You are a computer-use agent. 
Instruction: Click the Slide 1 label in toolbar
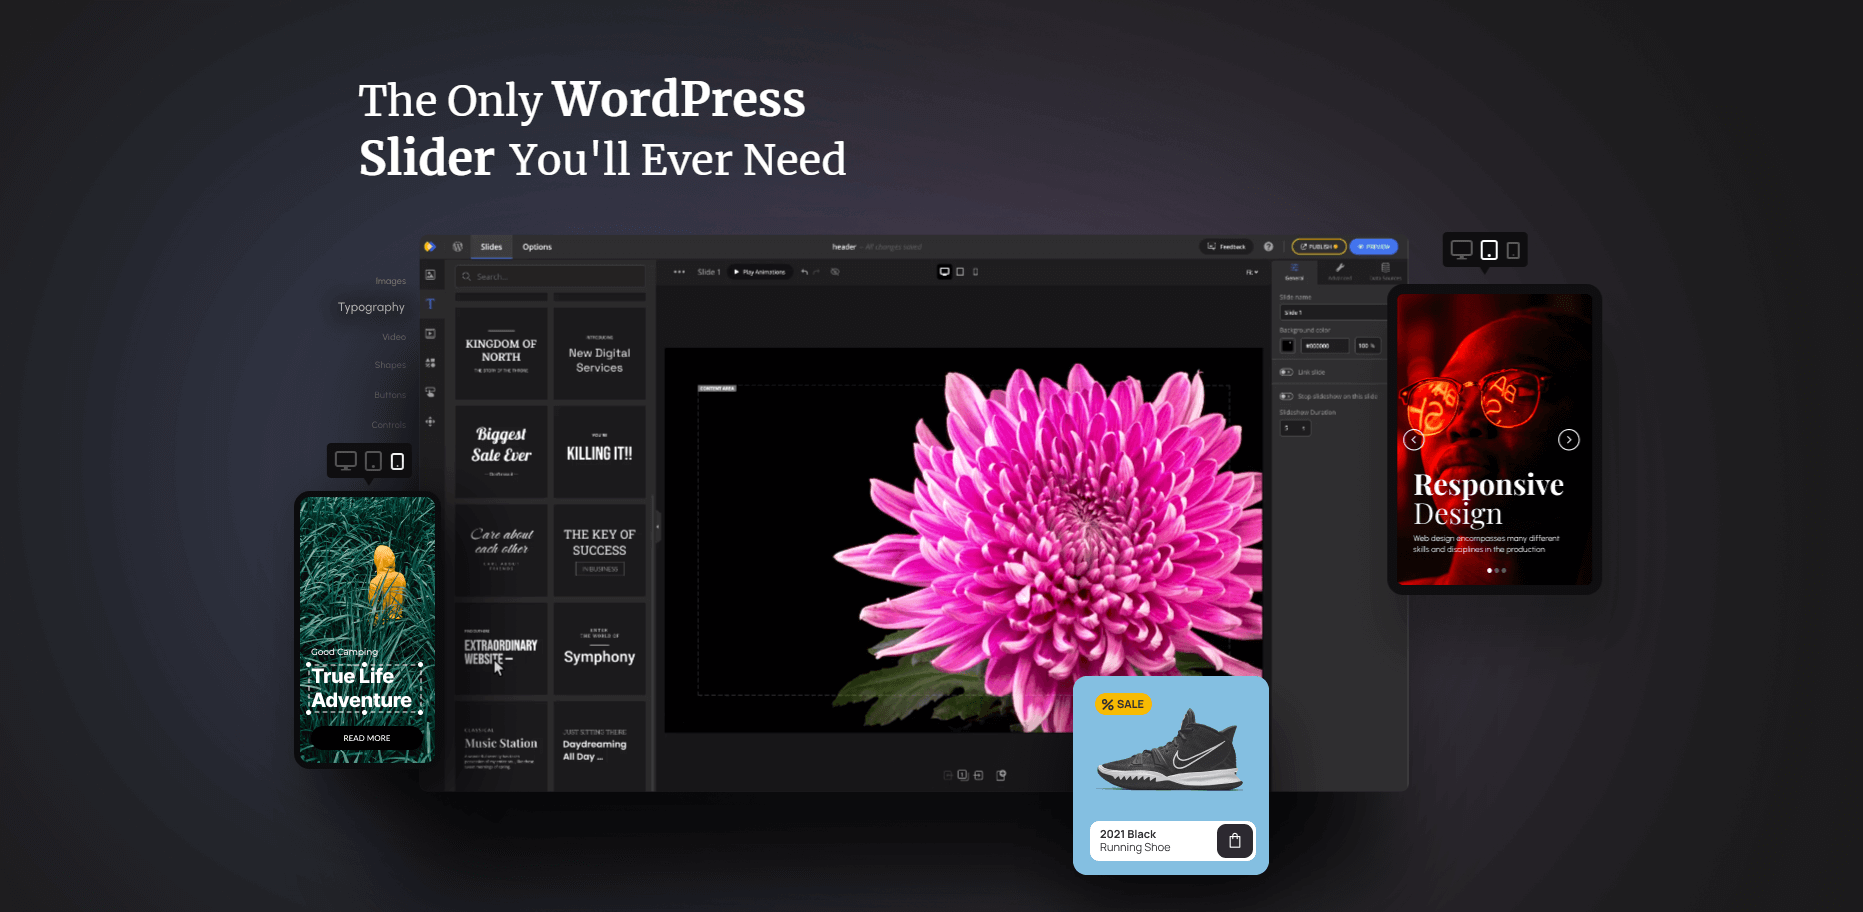pos(709,272)
